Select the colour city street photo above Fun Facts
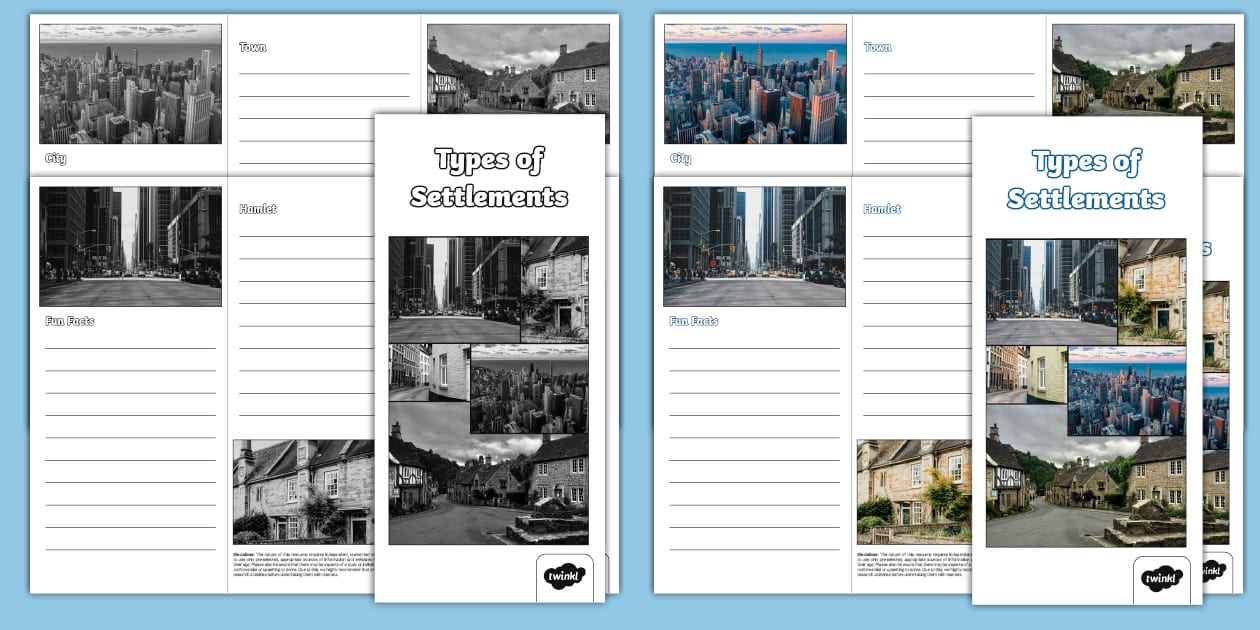1260x630 pixels. pos(755,246)
